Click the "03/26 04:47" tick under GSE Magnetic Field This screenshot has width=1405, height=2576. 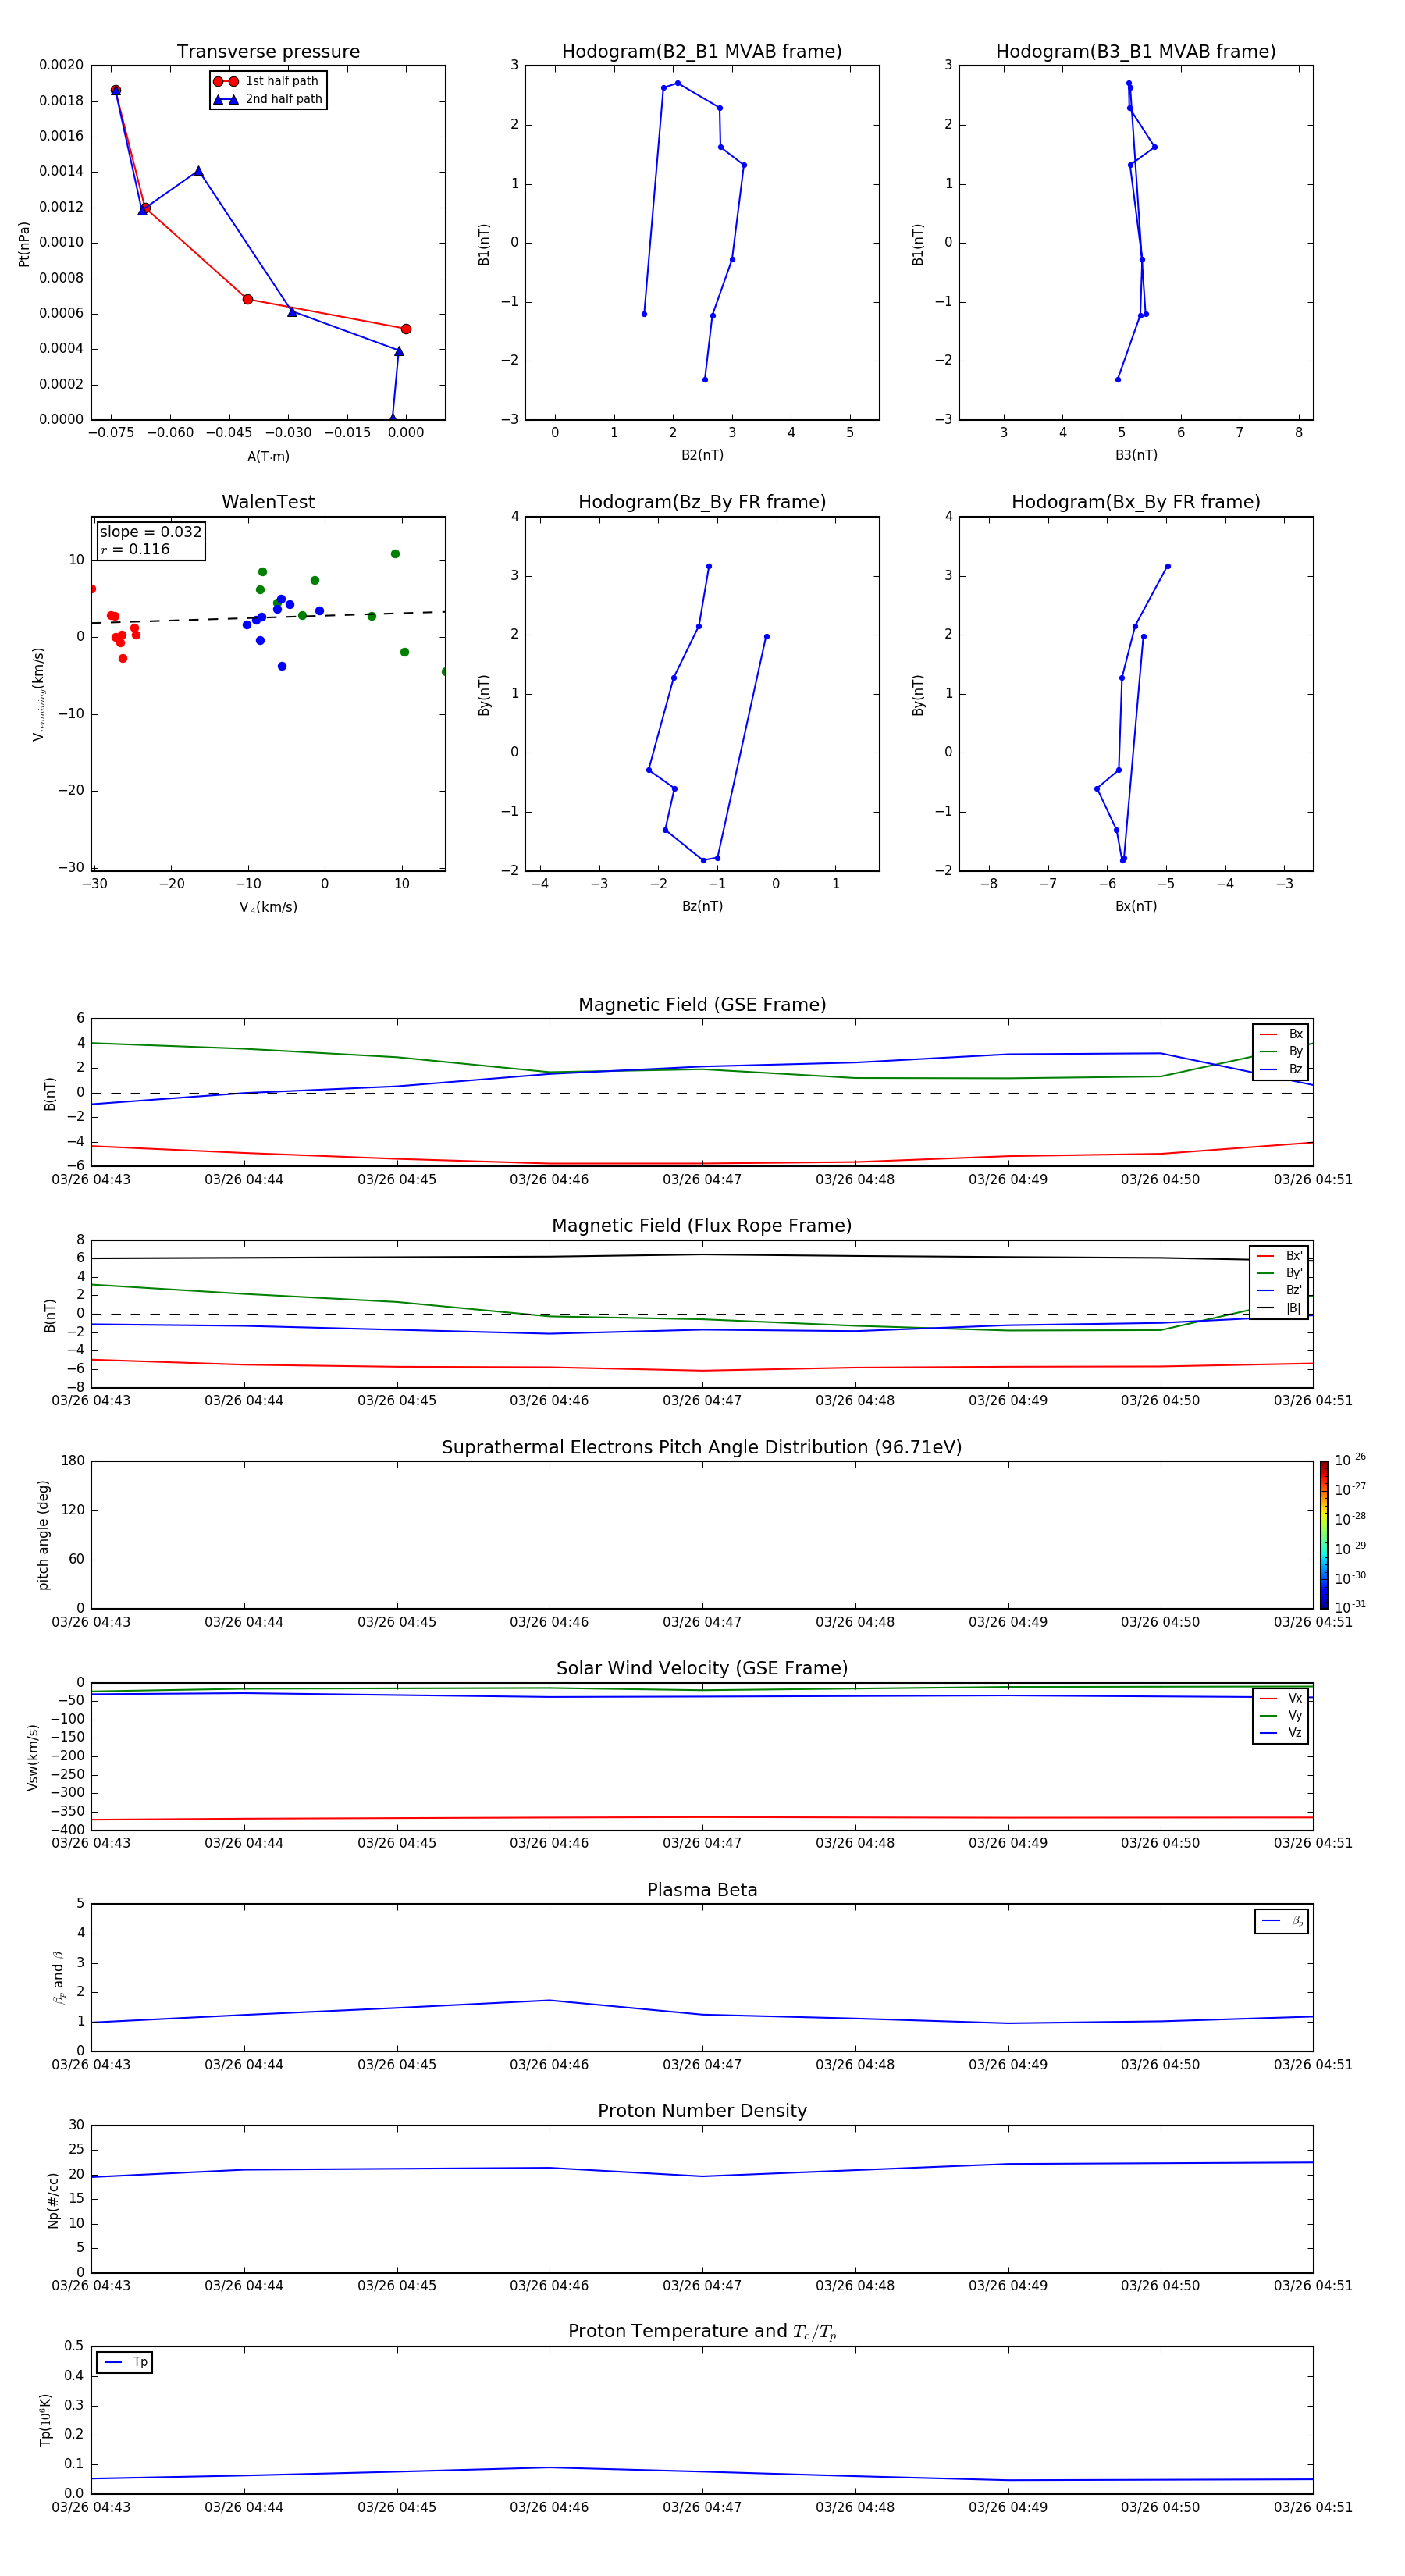[702, 1180]
